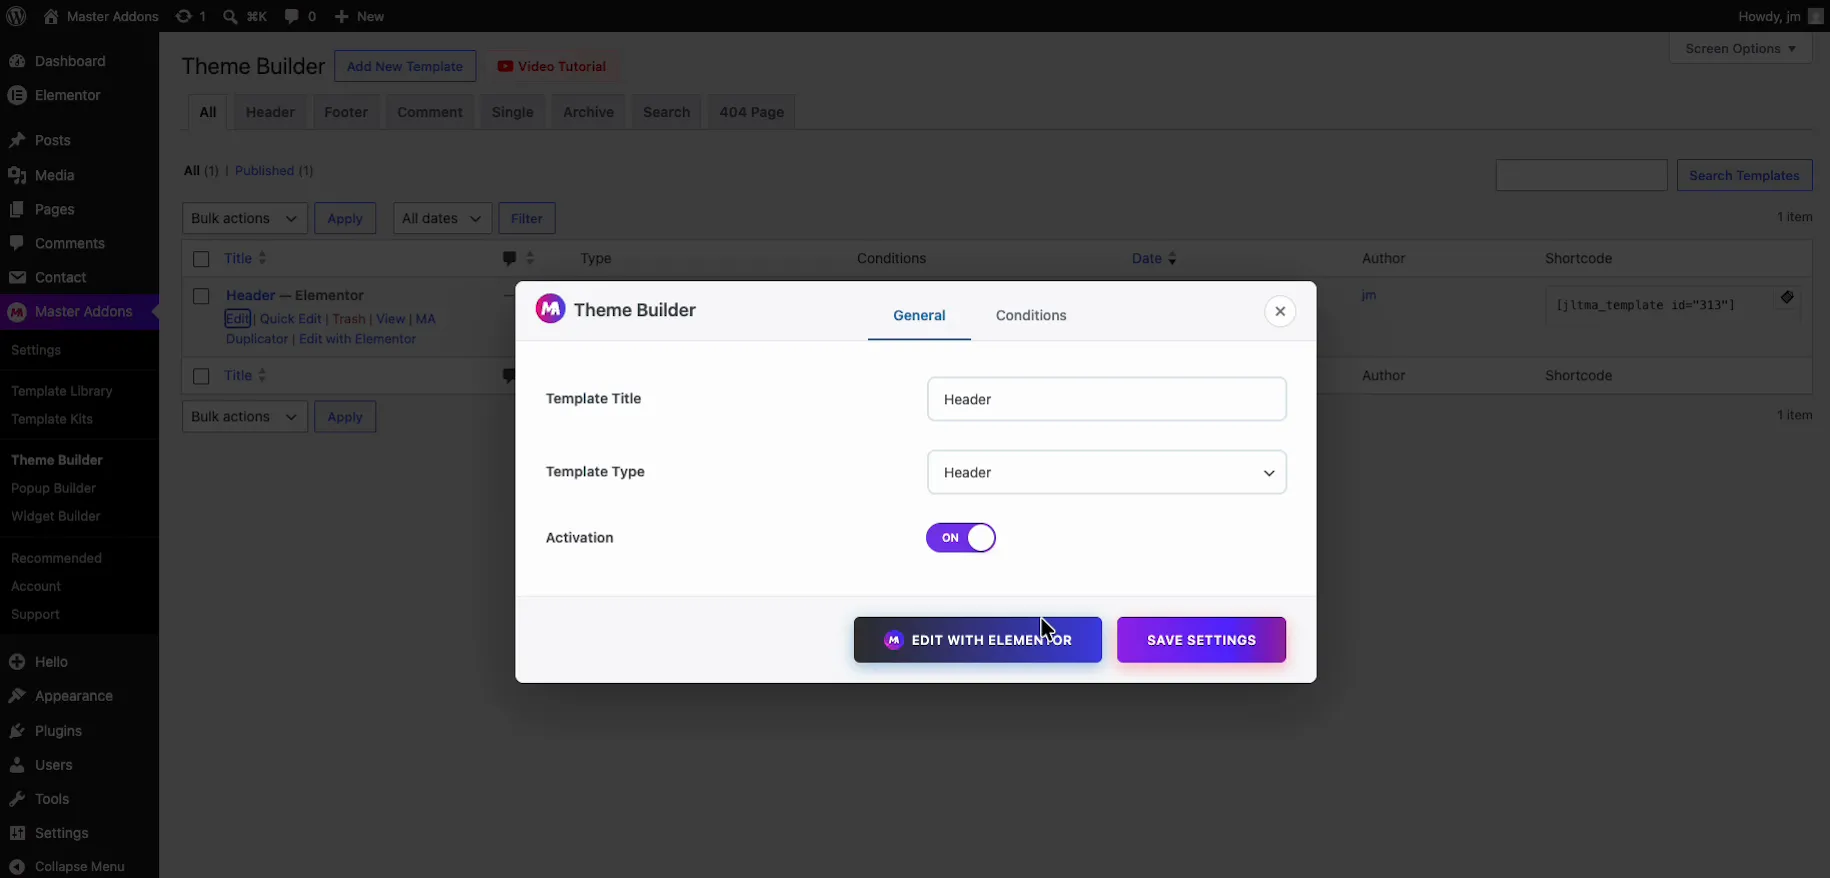Open Users sidebar icon

click(17, 765)
